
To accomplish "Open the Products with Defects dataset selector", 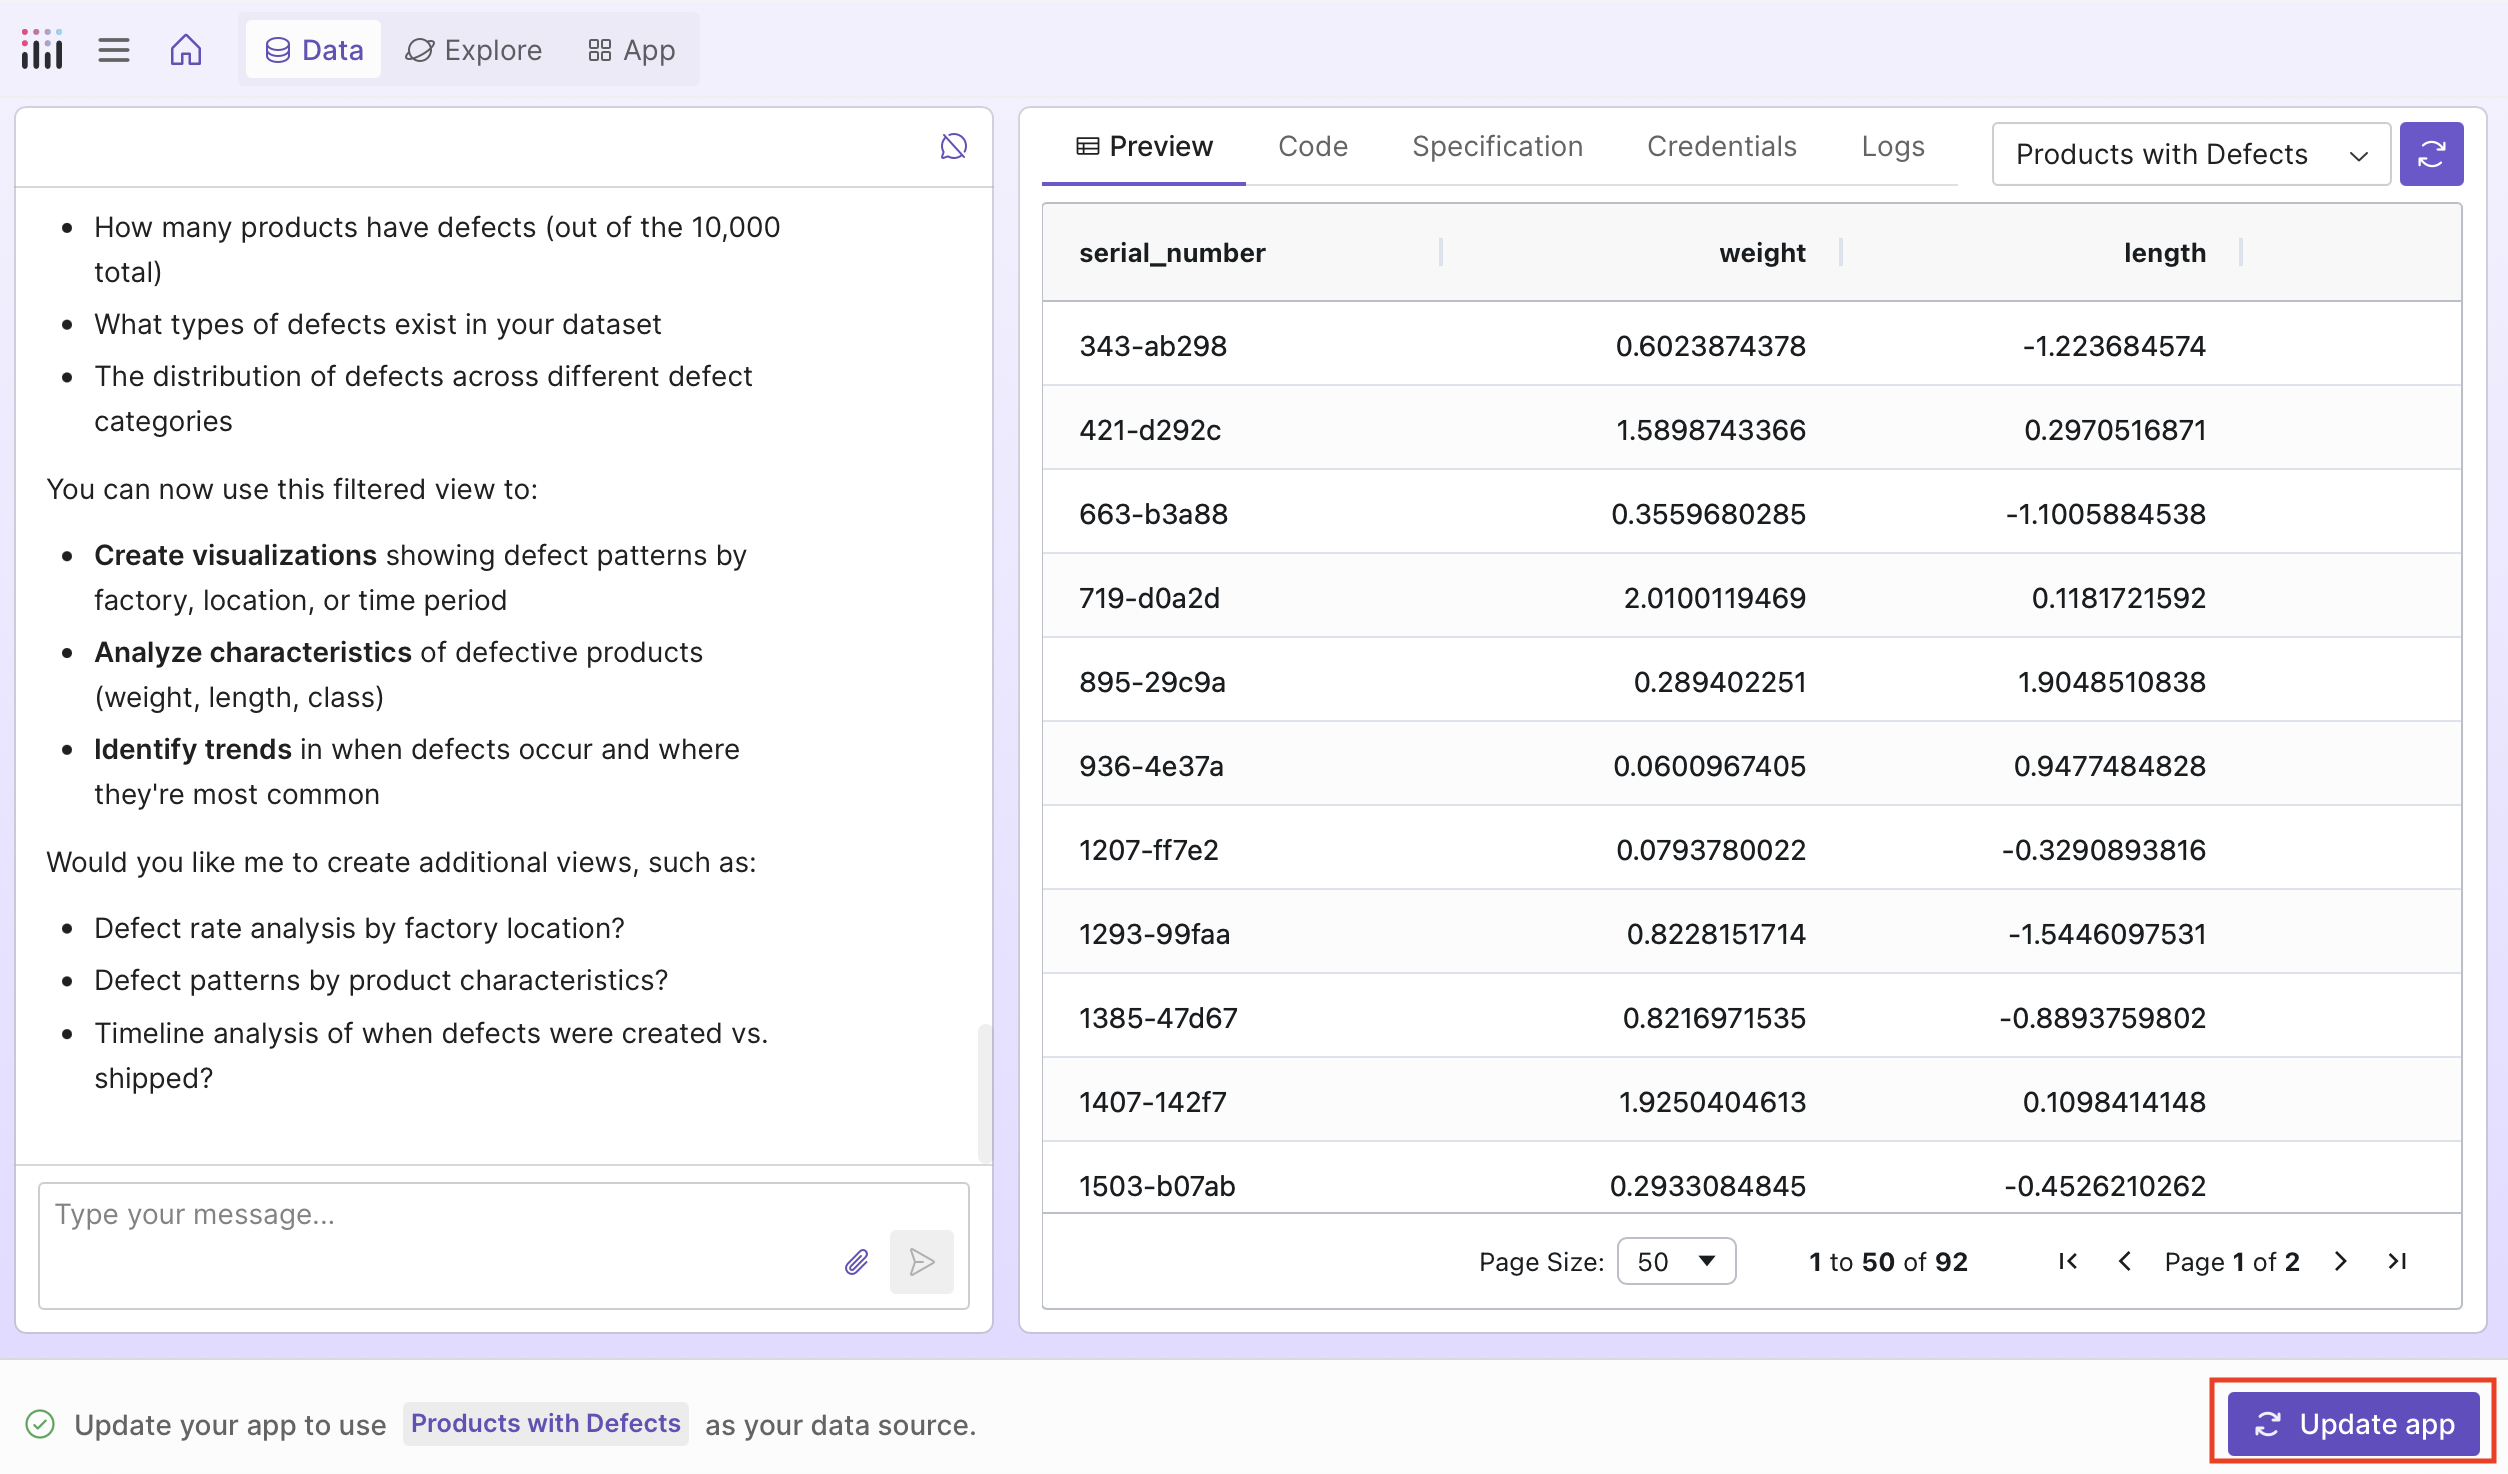I will click(2190, 153).
